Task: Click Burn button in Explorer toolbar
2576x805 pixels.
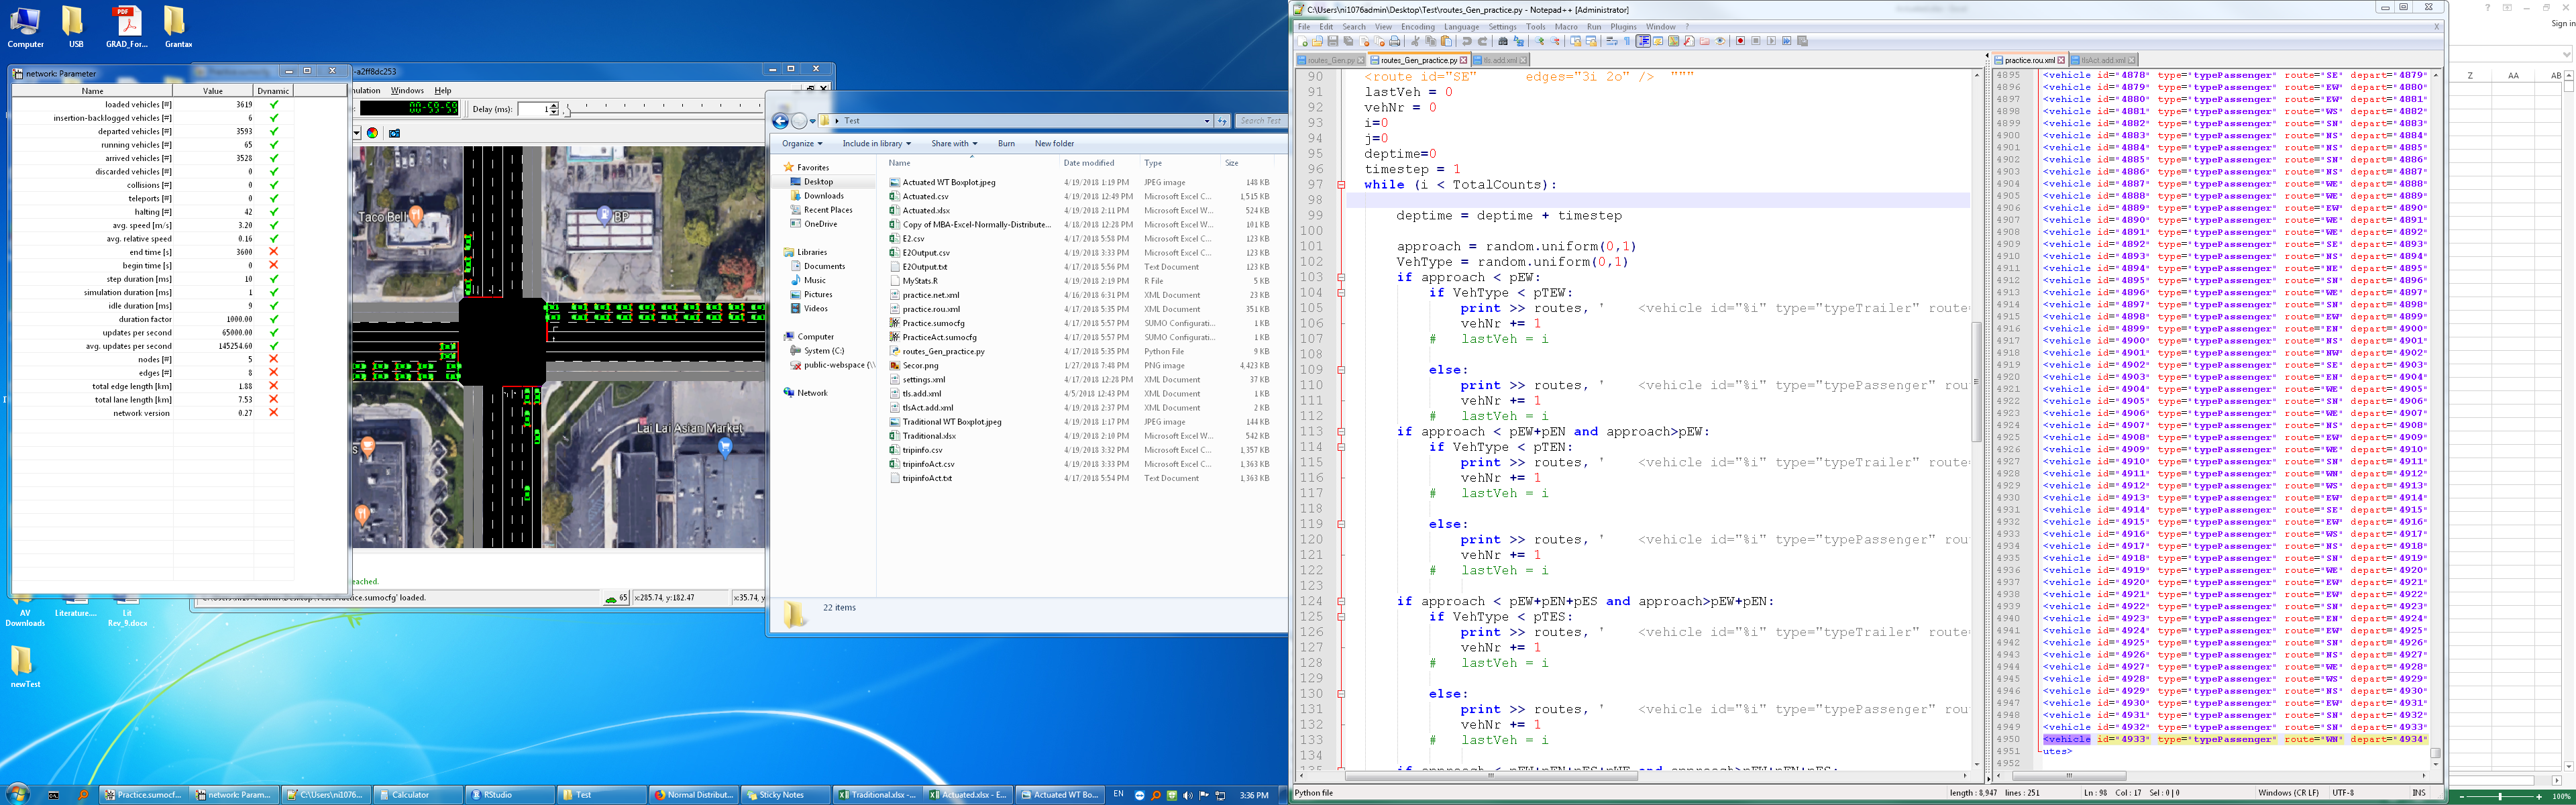Action: click(1006, 143)
